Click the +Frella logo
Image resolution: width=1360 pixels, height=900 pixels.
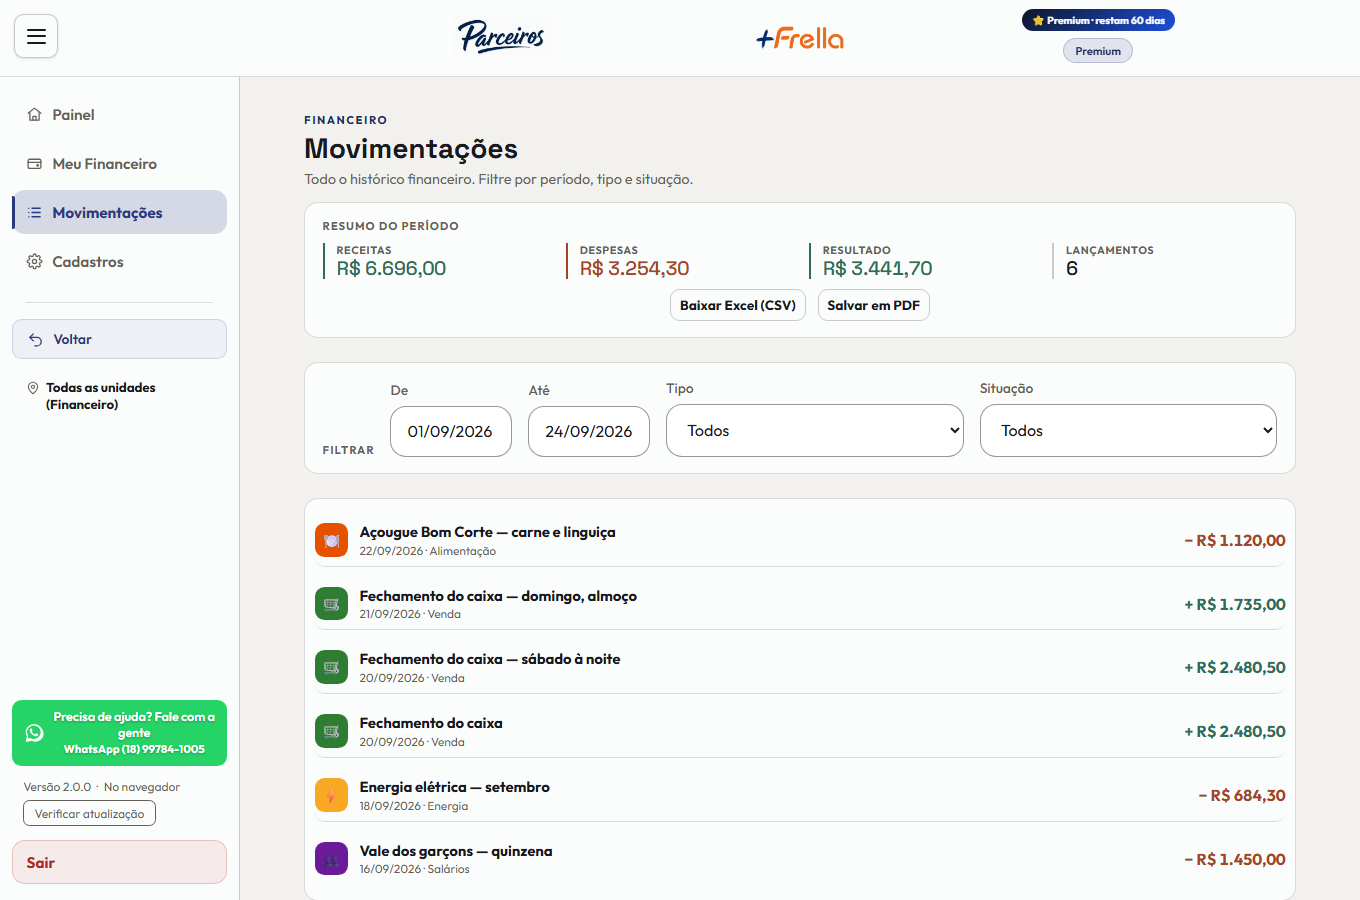pyautogui.click(x=800, y=38)
